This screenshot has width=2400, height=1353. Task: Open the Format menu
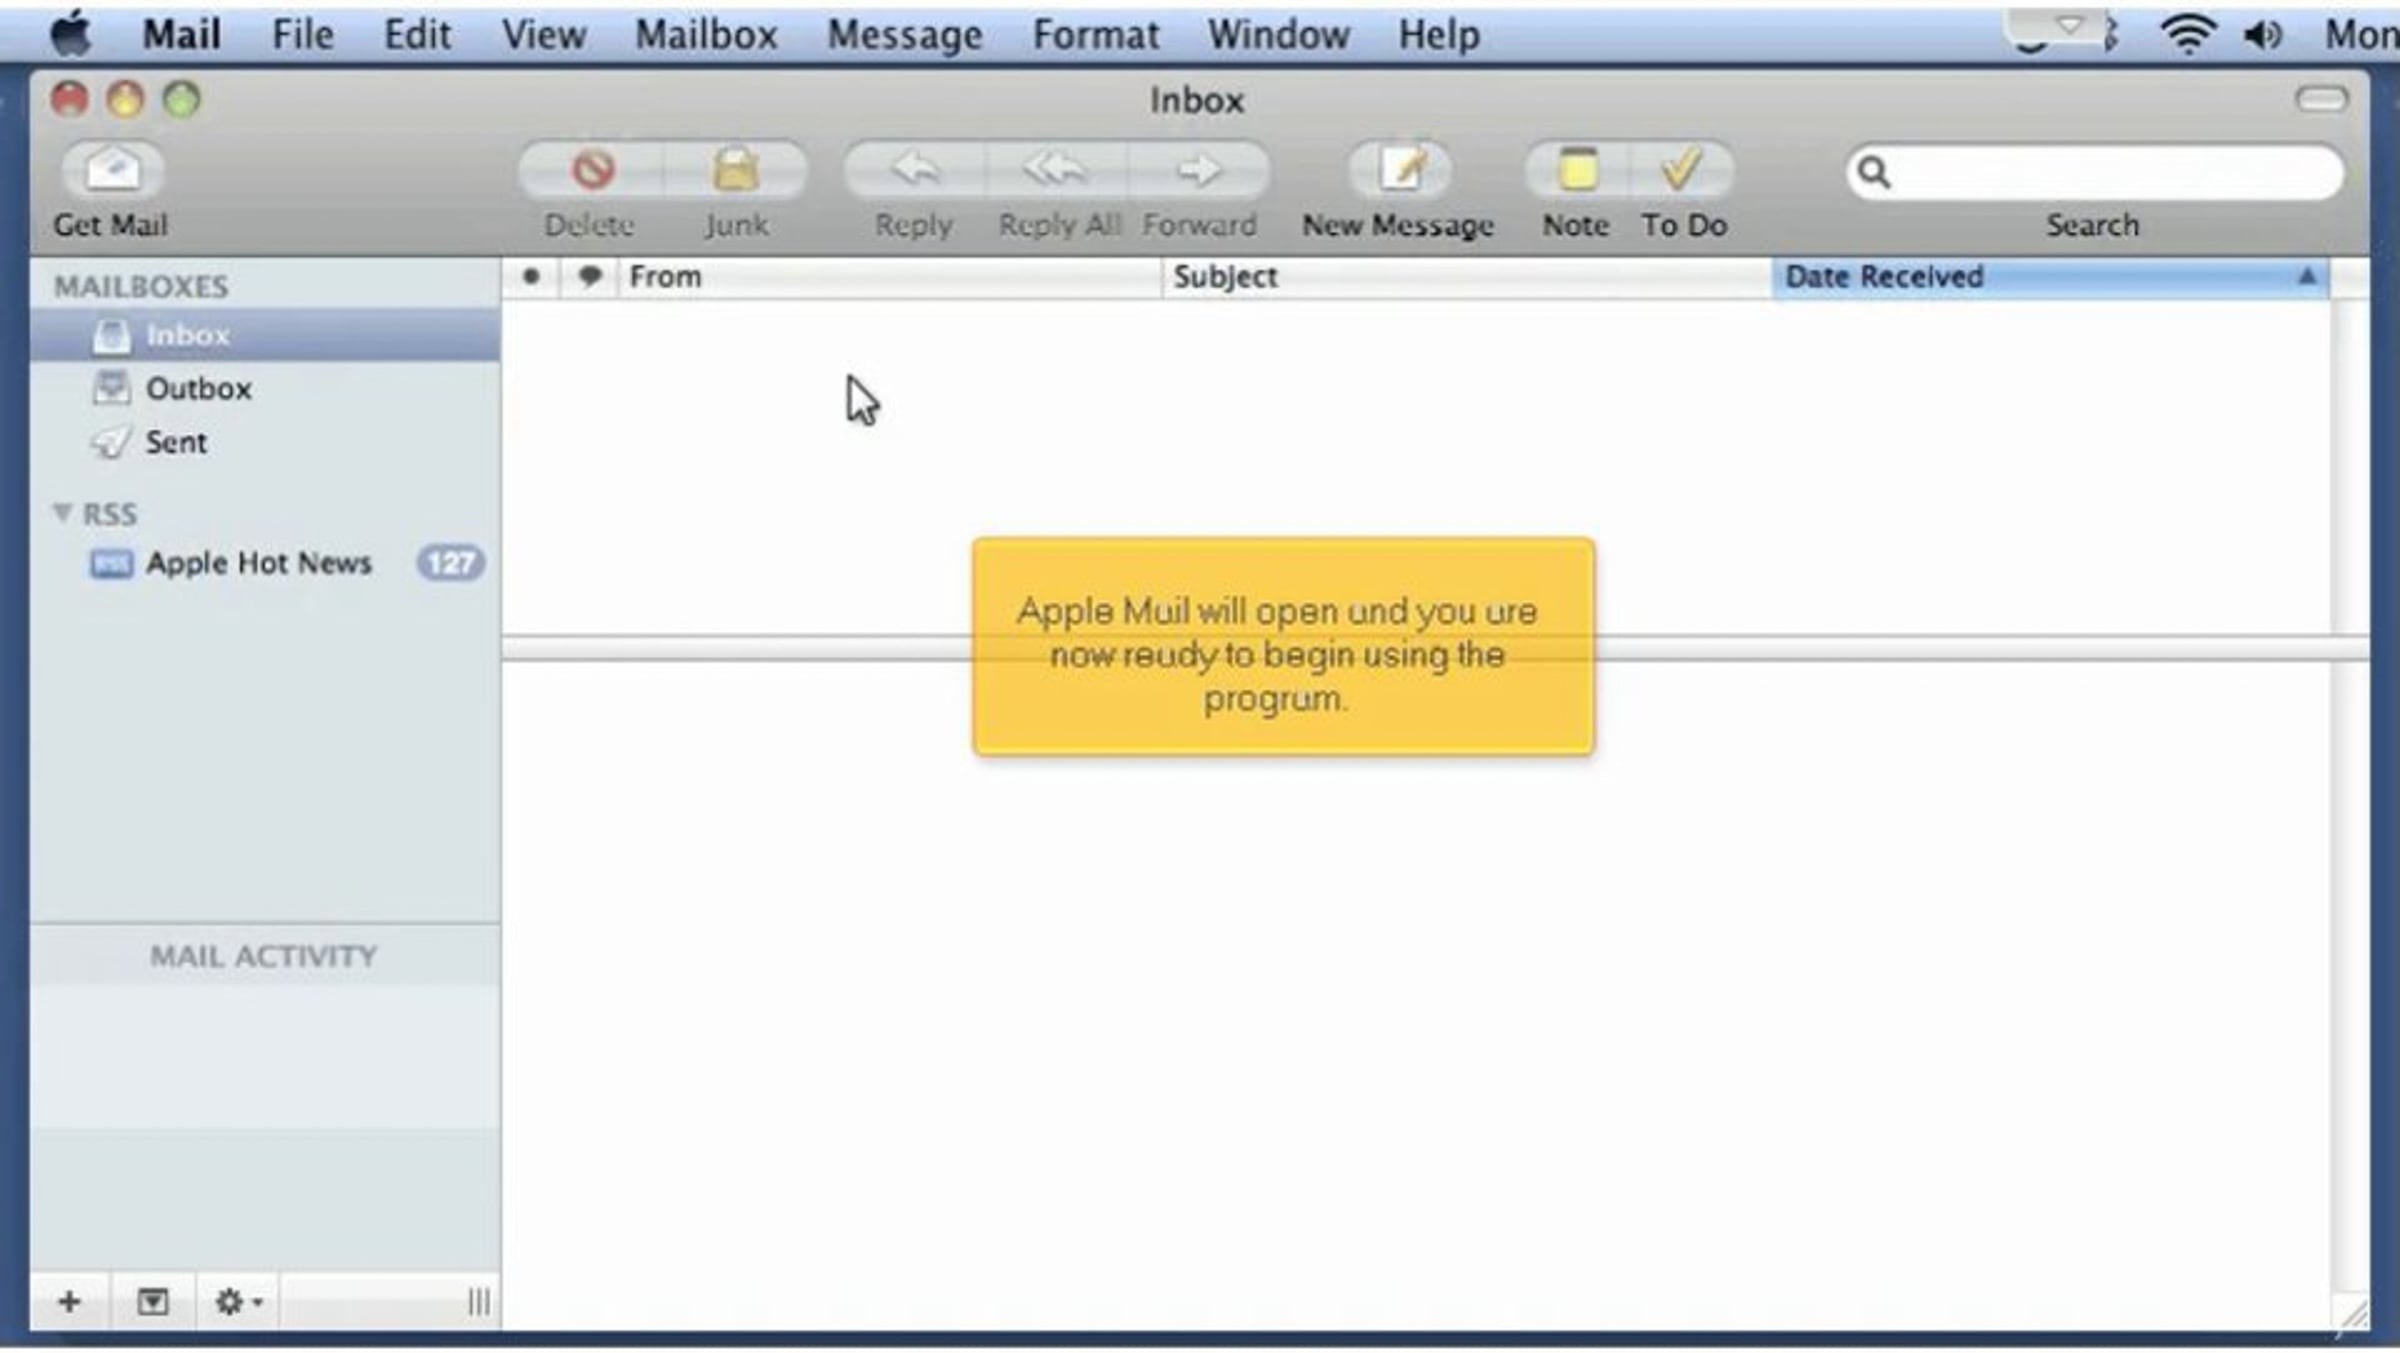[x=1095, y=35]
